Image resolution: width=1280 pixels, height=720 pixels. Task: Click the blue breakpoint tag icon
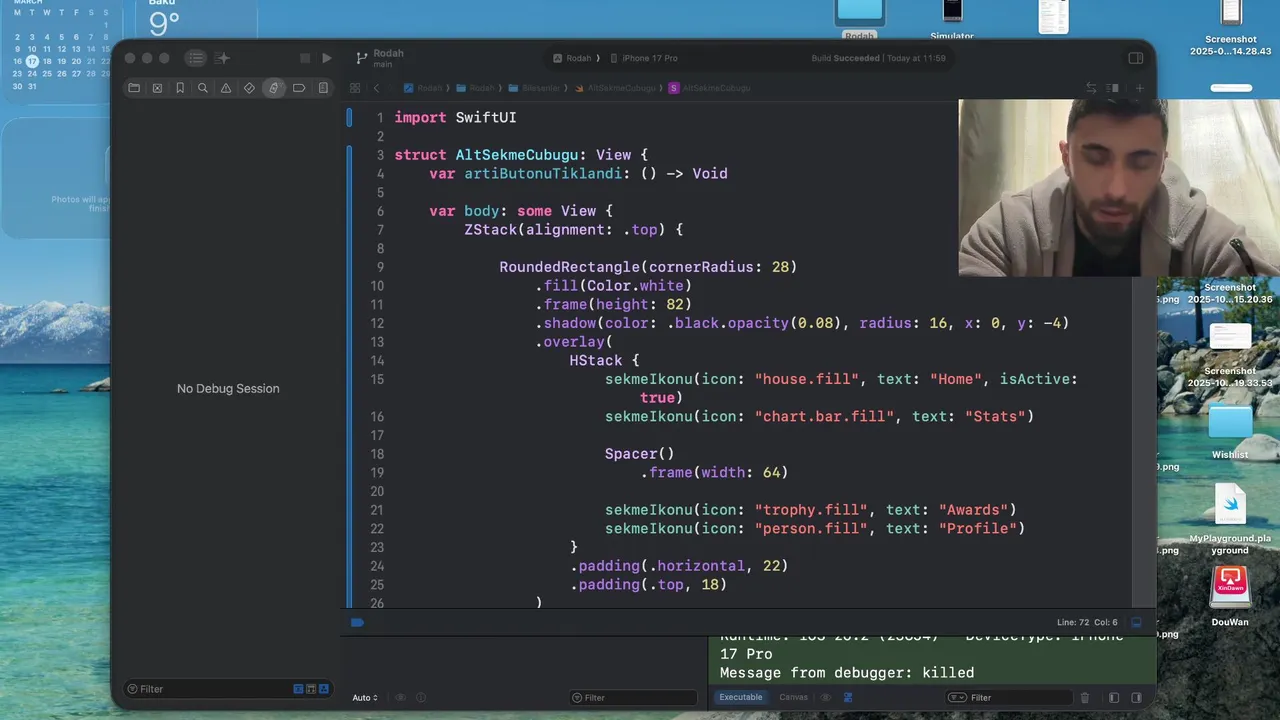click(357, 622)
